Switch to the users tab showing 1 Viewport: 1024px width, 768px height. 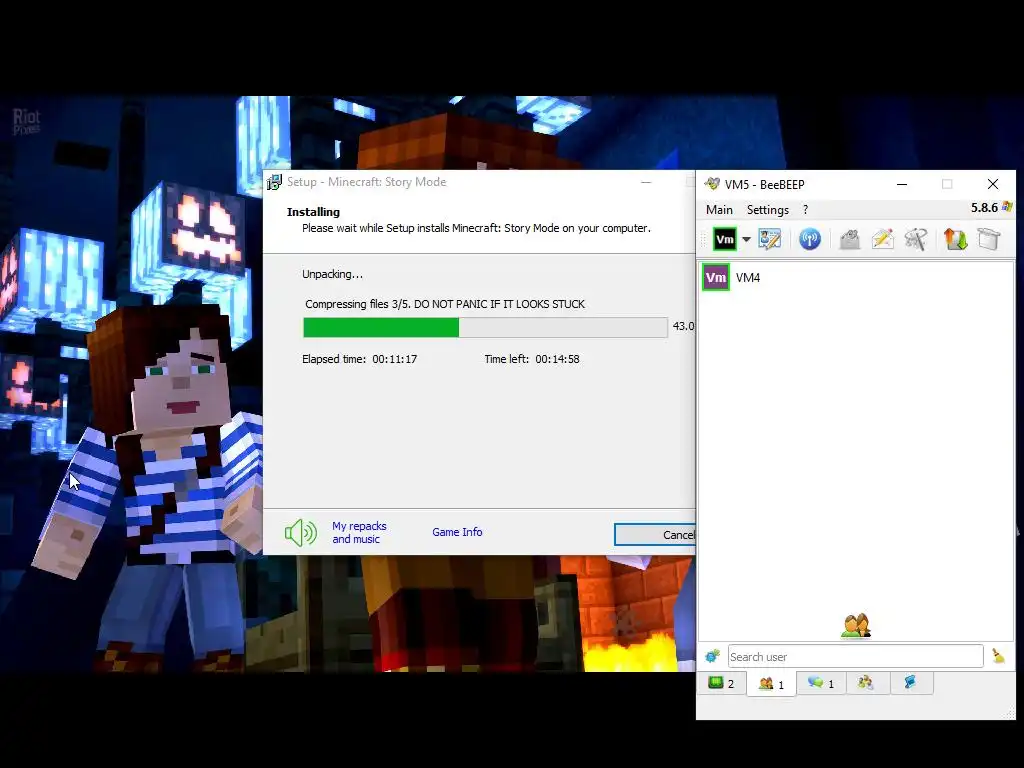click(771, 684)
